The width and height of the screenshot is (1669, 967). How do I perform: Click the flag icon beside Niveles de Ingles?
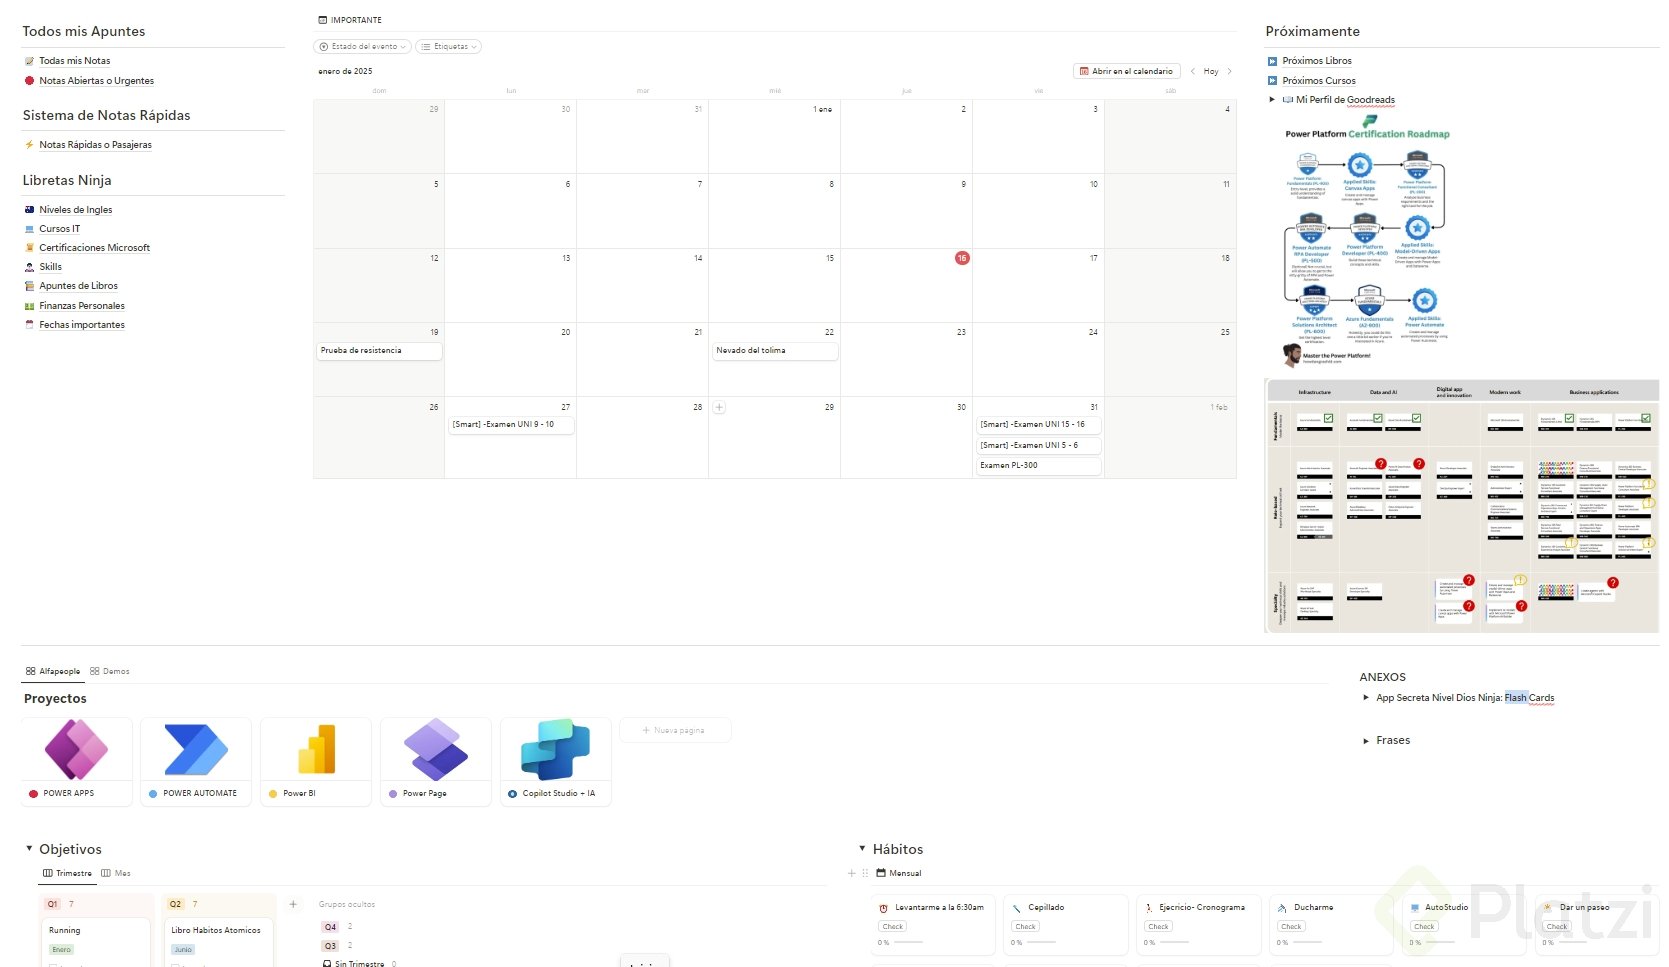pyautogui.click(x=30, y=210)
